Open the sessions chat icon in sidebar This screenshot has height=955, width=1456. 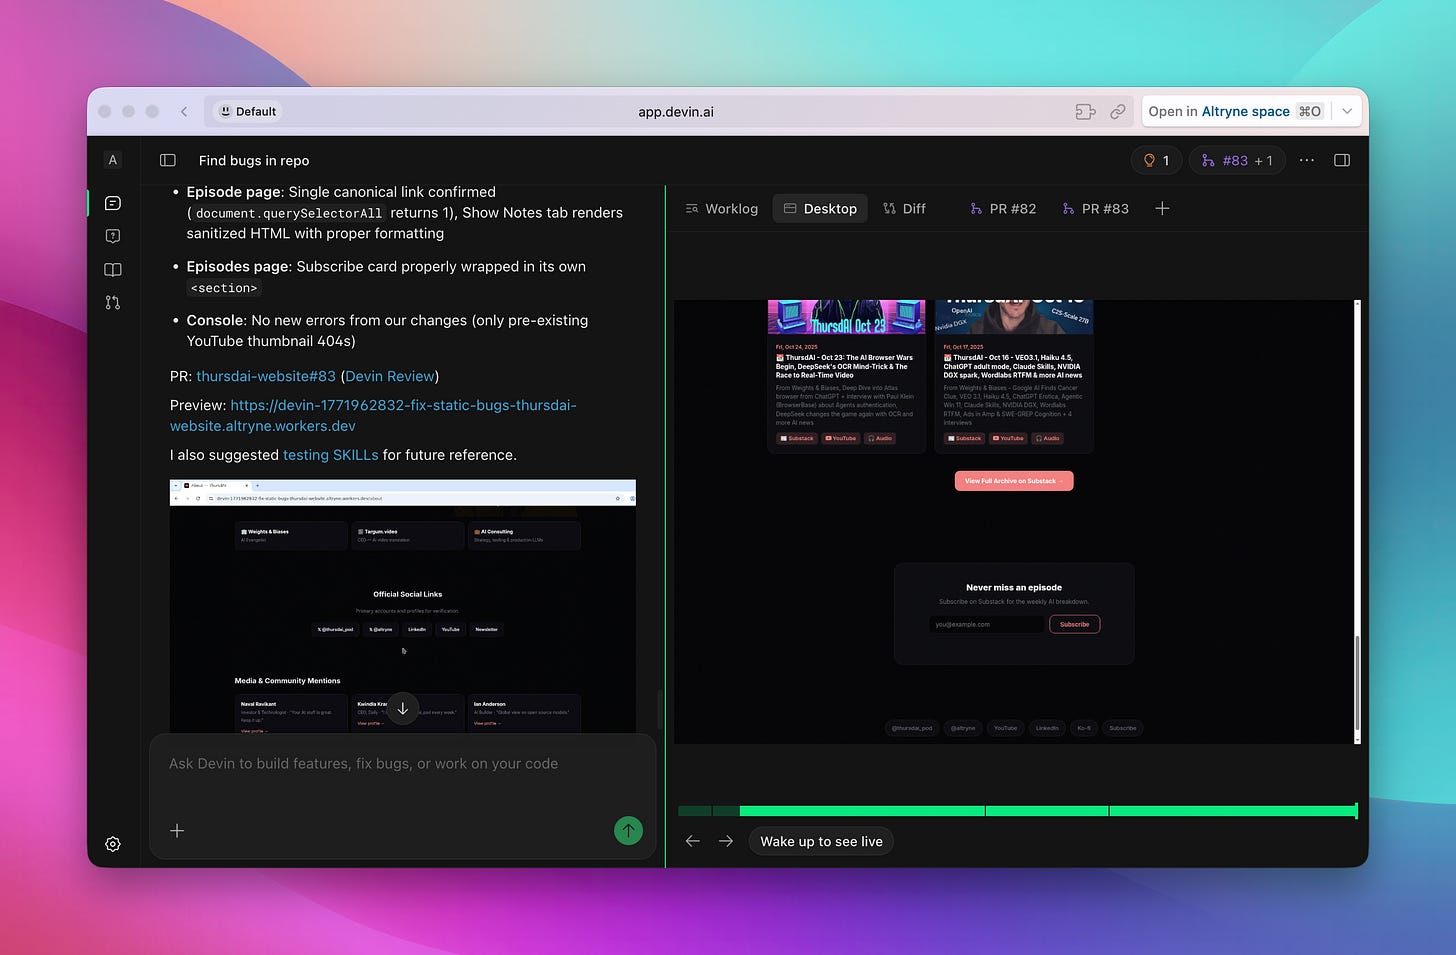tap(113, 203)
